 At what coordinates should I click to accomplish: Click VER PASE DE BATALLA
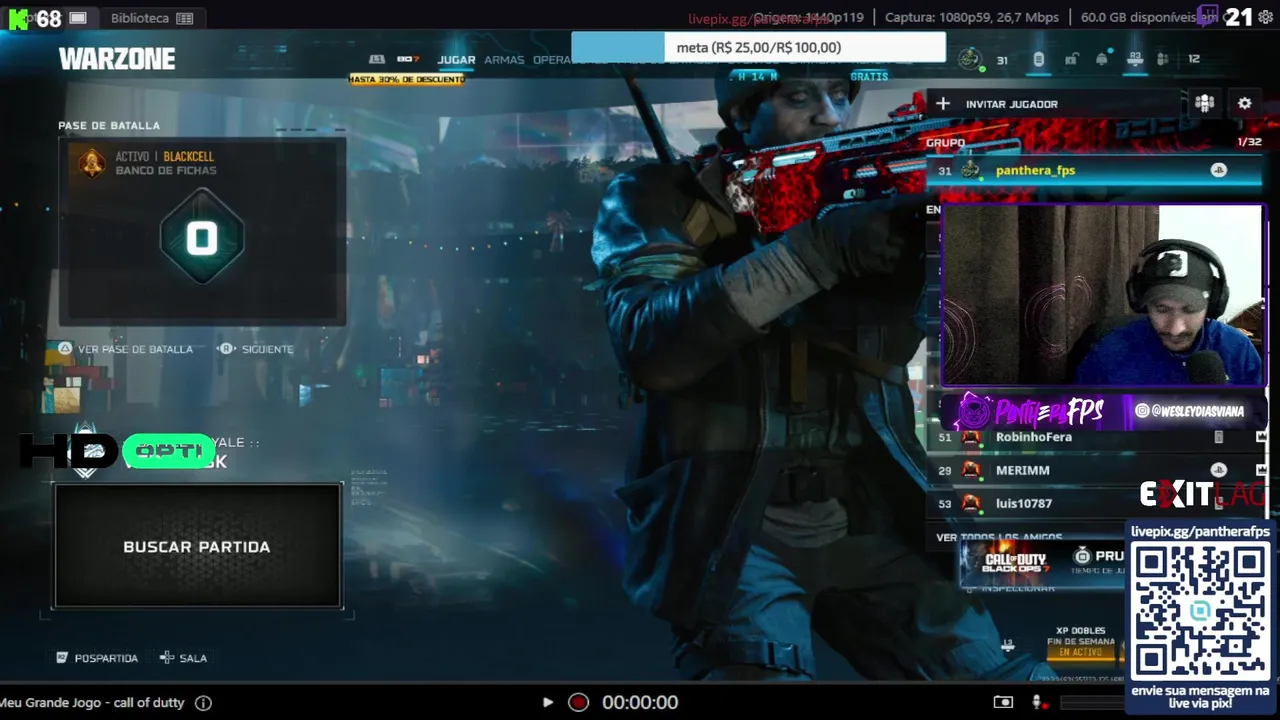point(125,349)
